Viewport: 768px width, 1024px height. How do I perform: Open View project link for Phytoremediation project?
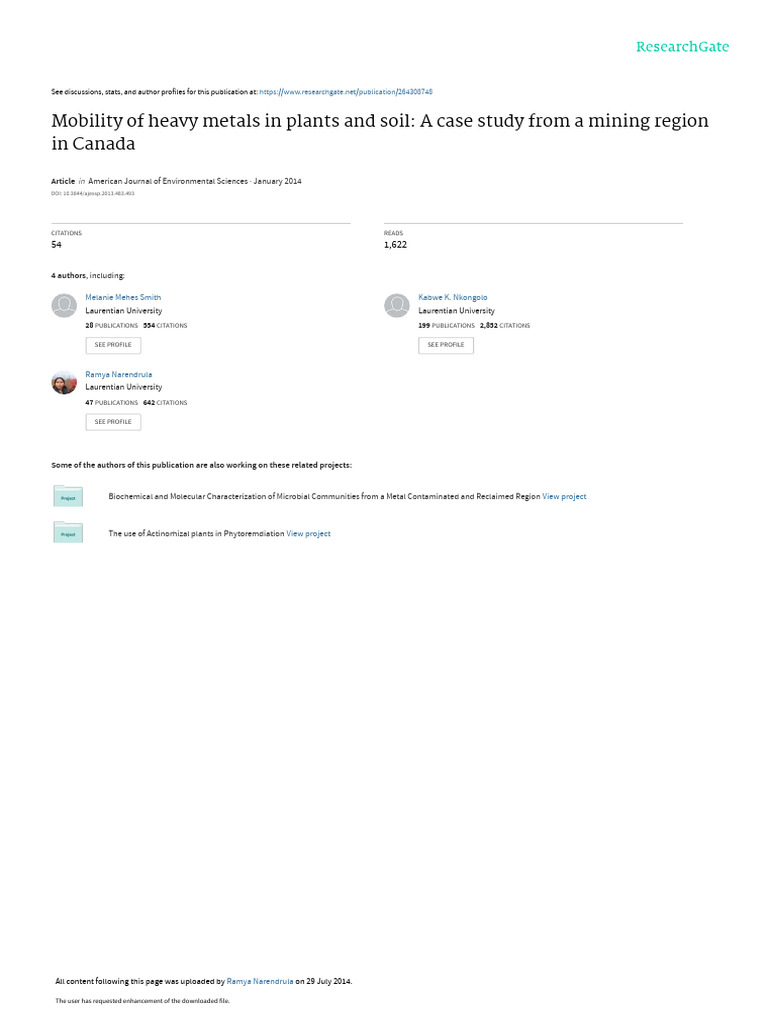(x=308, y=534)
